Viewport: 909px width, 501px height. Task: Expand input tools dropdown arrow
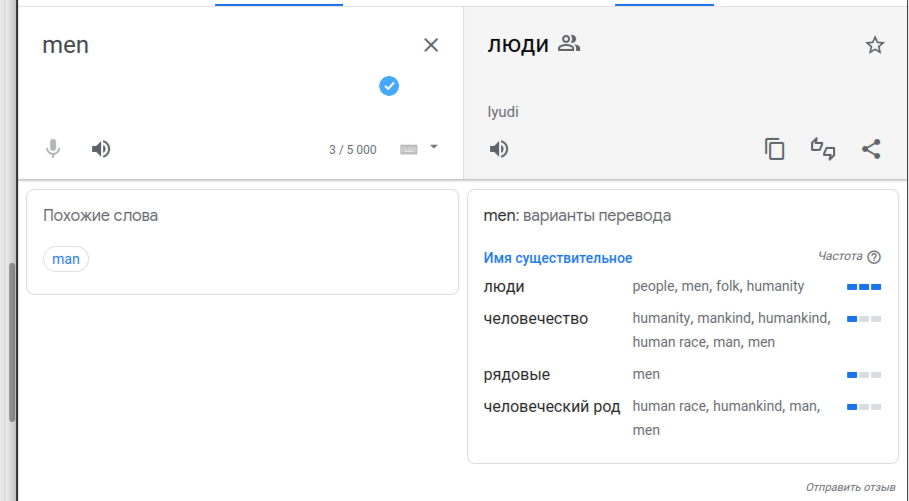coord(434,147)
